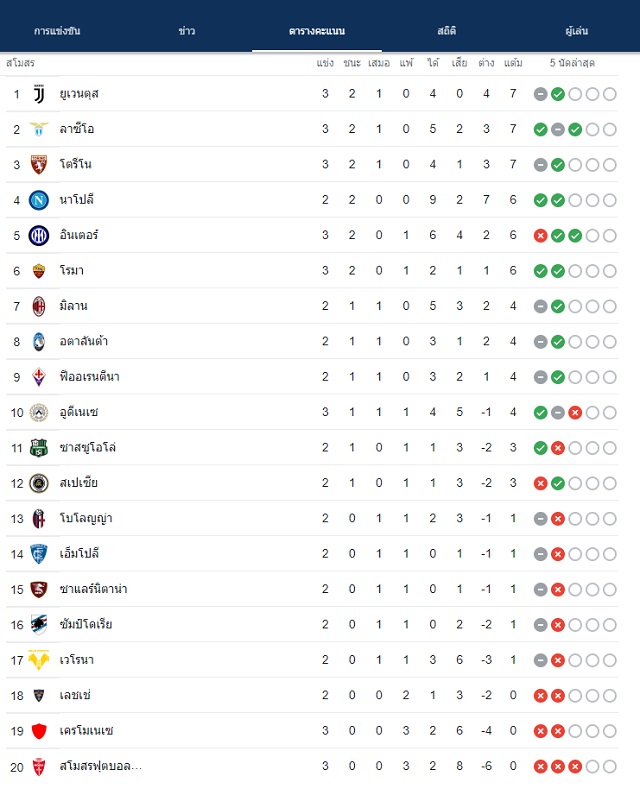Click Juventus' green win form indicator

tap(558, 94)
